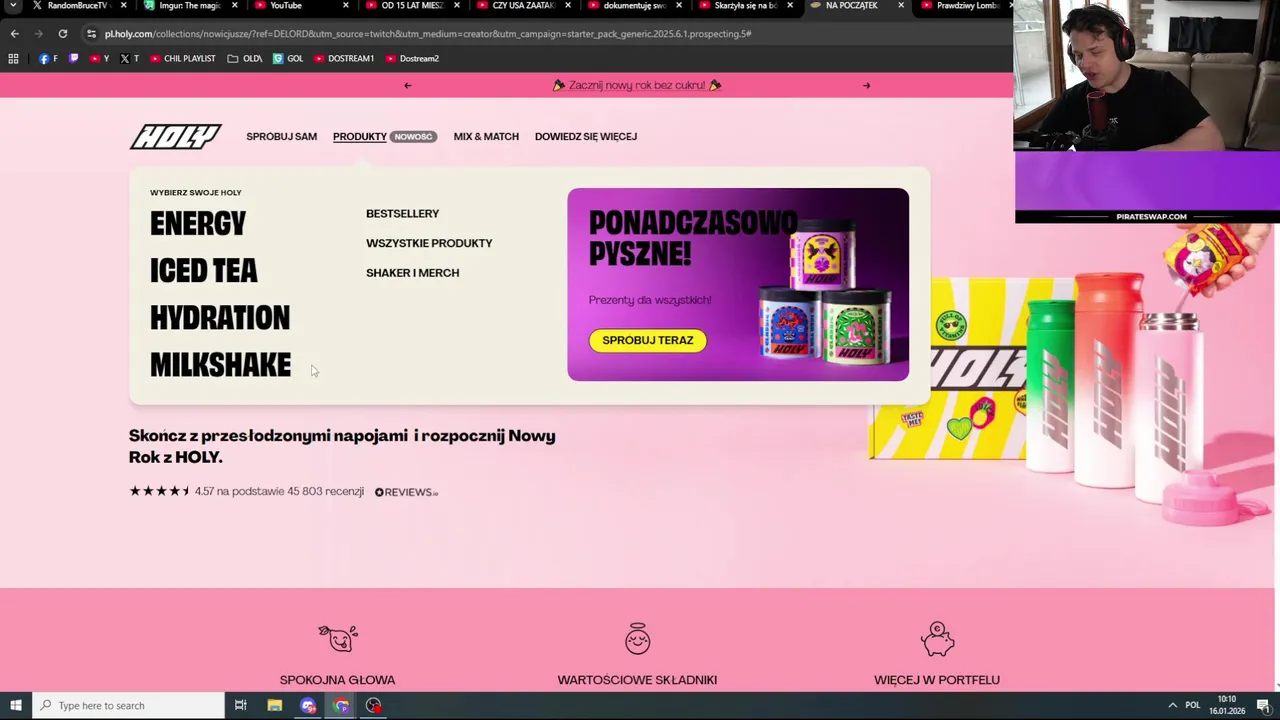
Task: Click the address bar URL
Action: [x=428, y=34]
